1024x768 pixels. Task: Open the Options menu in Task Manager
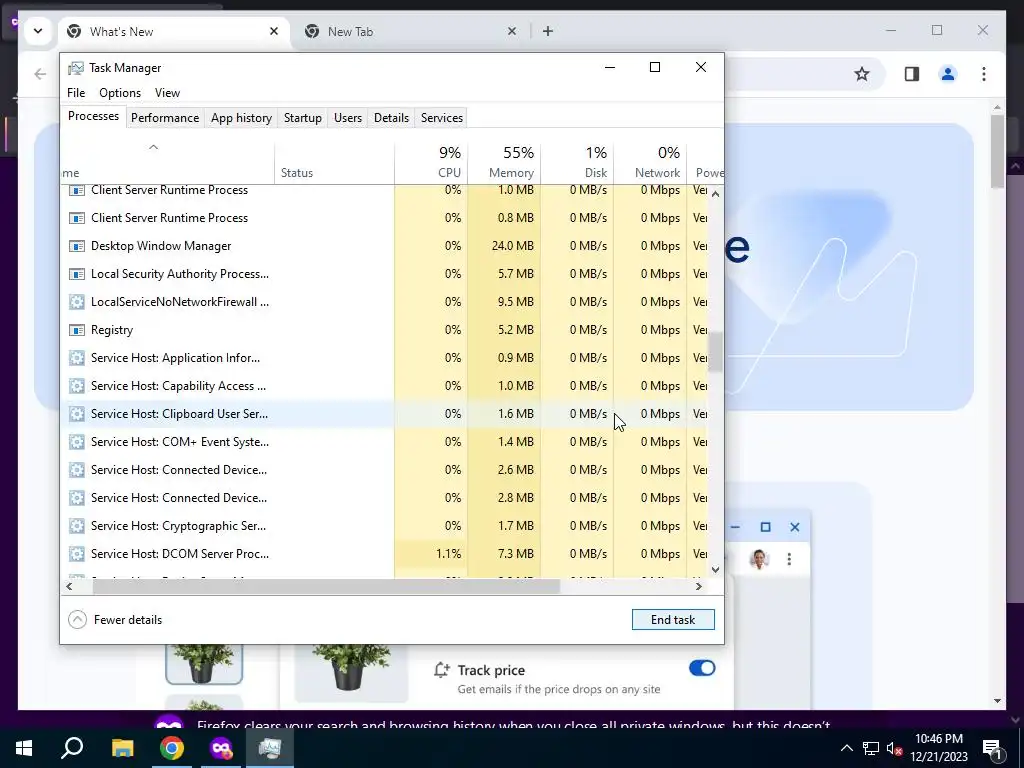click(120, 93)
